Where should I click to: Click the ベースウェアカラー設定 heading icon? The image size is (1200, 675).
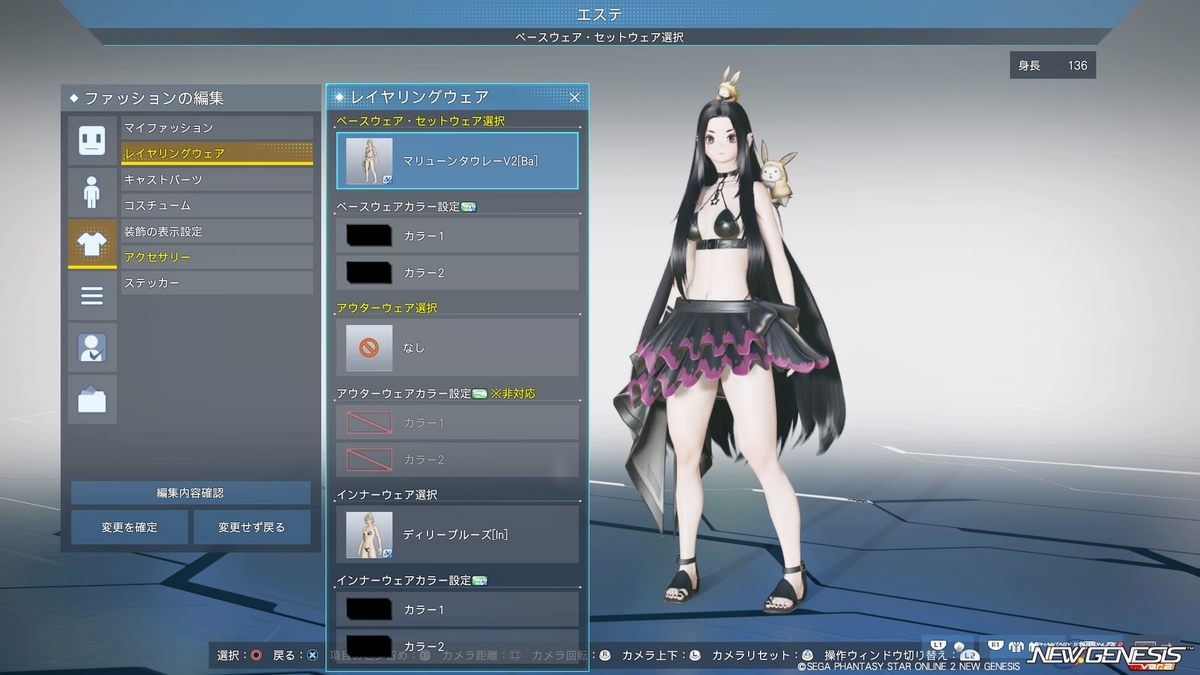(x=468, y=207)
